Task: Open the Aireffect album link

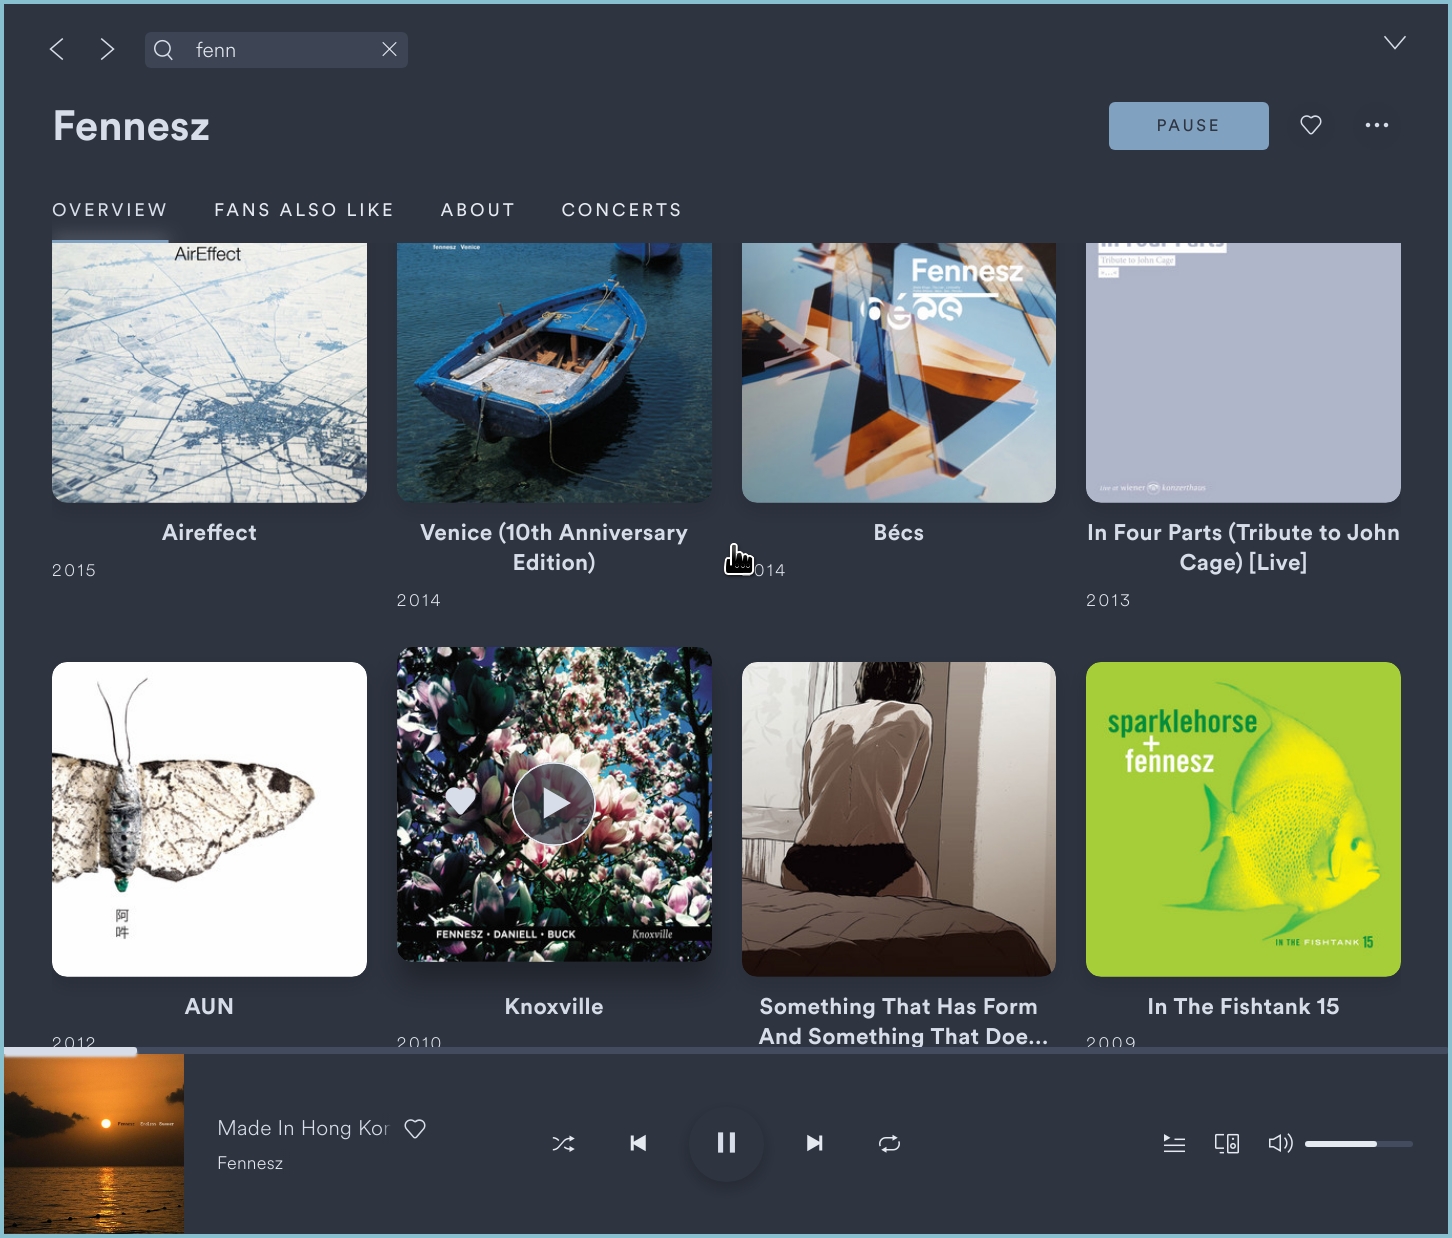Action: tap(209, 533)
